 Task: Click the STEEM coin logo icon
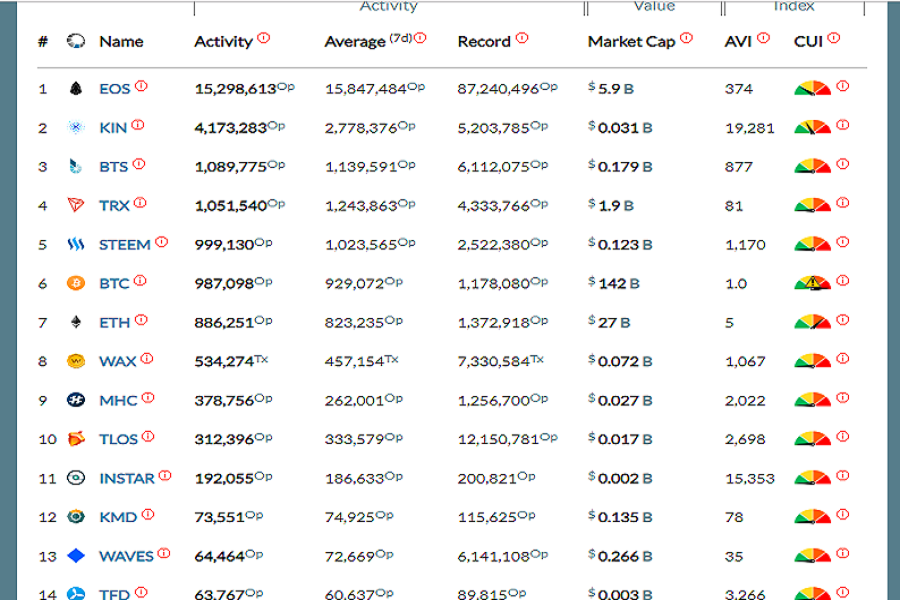(x=75, y=245)
